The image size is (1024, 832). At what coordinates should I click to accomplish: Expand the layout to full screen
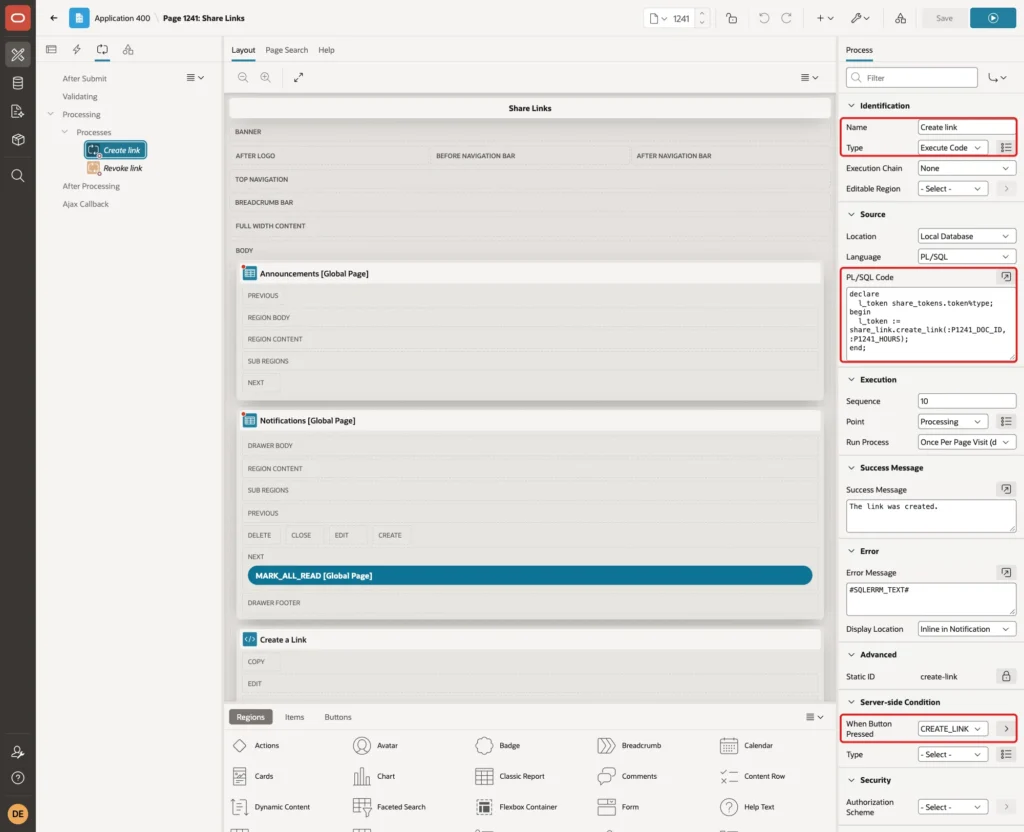tap(298, 77)
